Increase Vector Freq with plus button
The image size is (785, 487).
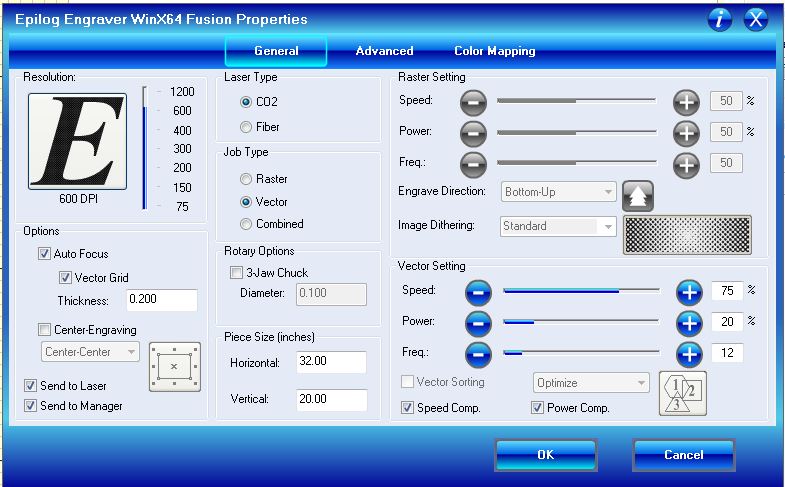[x=689, y=355]
